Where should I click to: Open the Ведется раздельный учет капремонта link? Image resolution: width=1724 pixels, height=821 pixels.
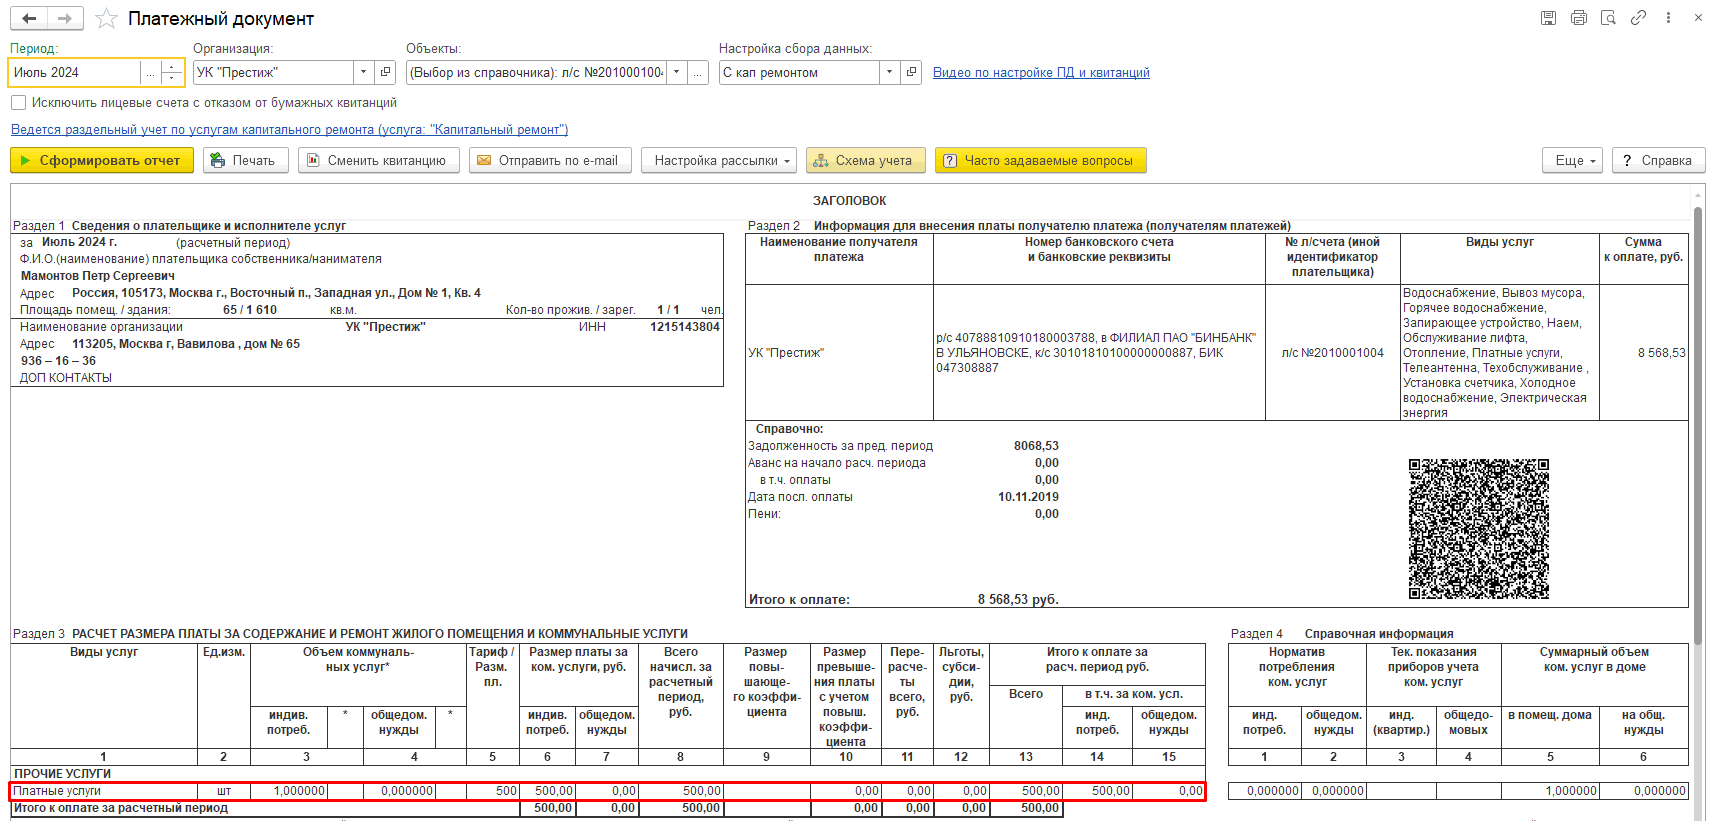[289, 130]
